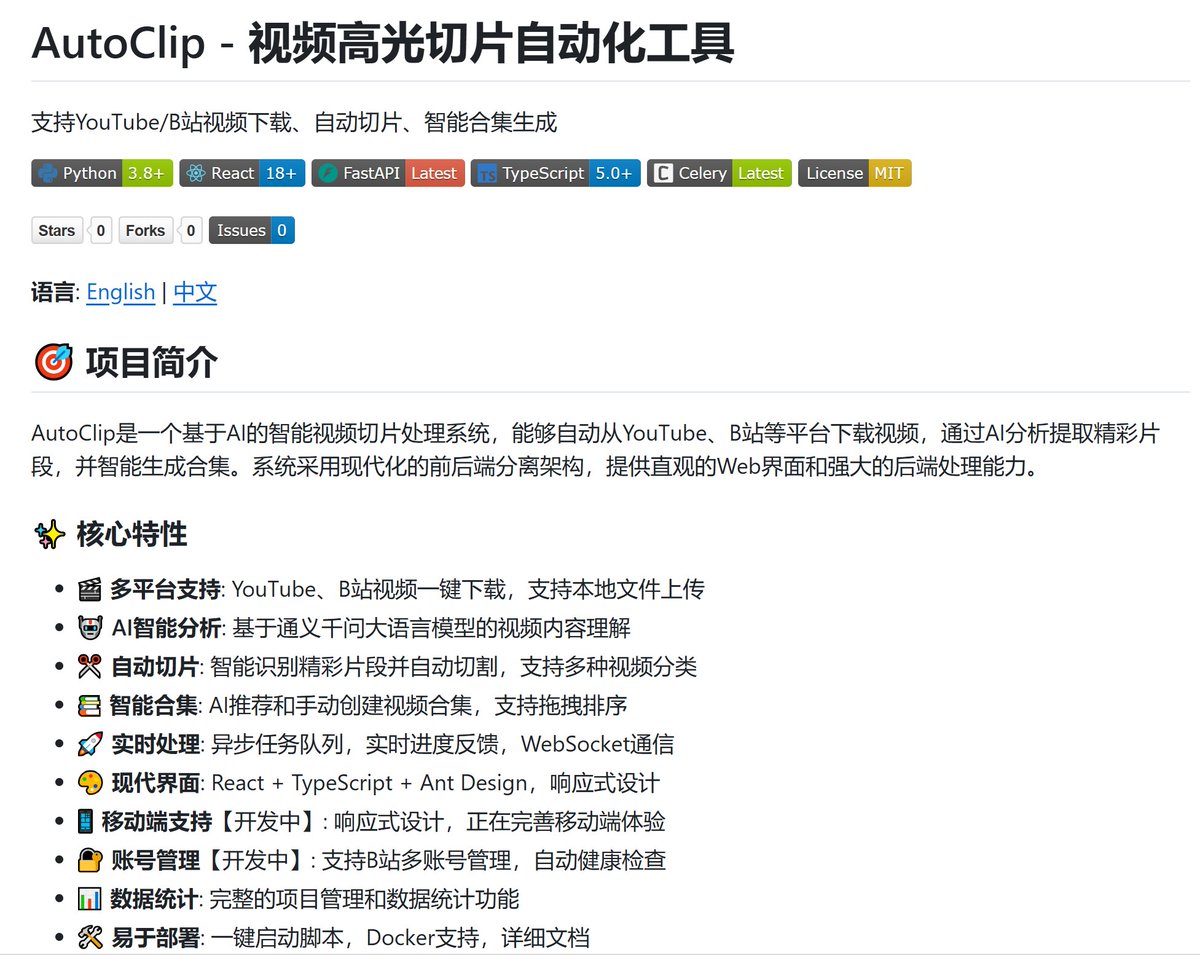Click the bold text 智能合集
The height and width of the screenshot is (955, 1200).
(154, 705)
